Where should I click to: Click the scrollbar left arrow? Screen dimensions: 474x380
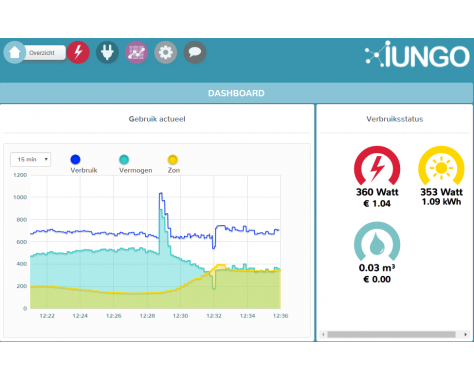(x=323, y=334)
